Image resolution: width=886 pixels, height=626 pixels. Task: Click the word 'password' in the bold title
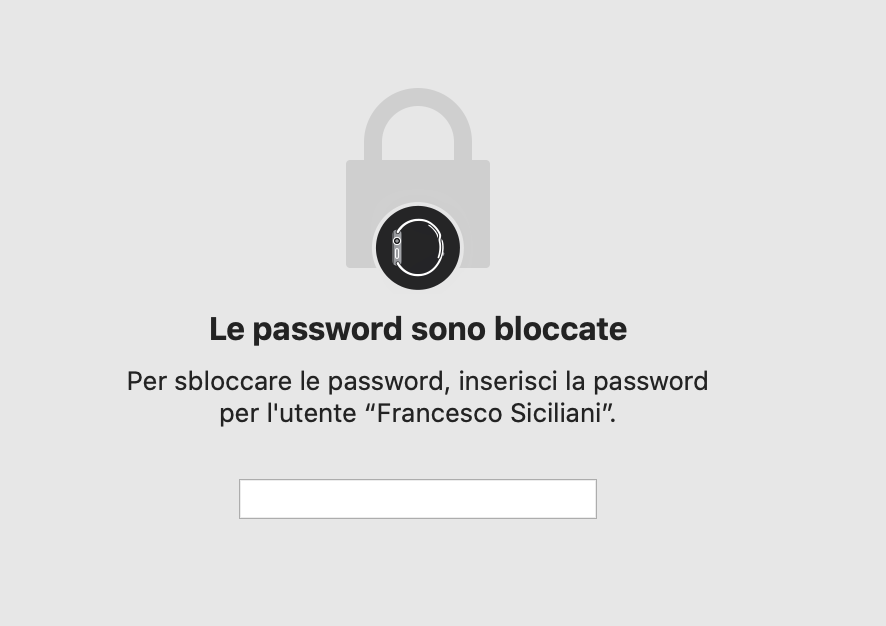pyautogui.click(x=327, y=330)
